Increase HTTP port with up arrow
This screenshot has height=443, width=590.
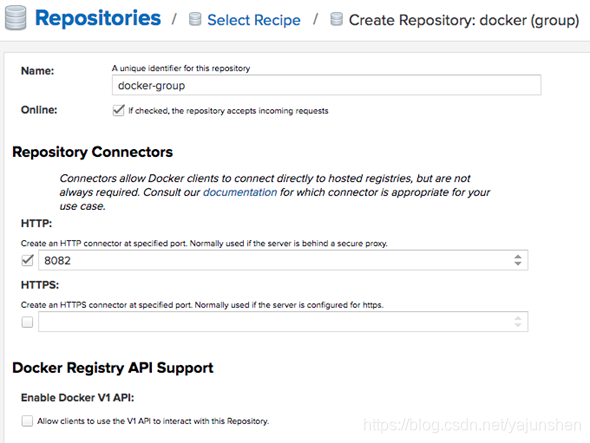[x=518, y=257]
